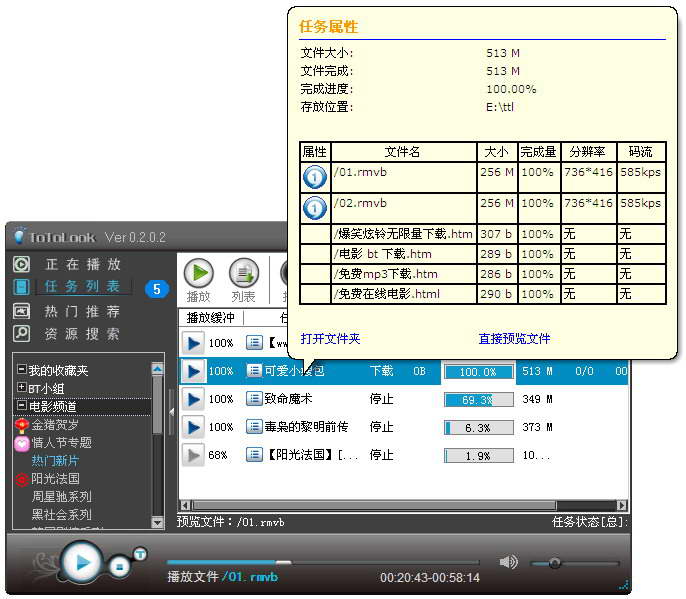The image size is (686, 599).
Task: Open file list icon of 【阳光法国】 task
Action: pos(254,455)
